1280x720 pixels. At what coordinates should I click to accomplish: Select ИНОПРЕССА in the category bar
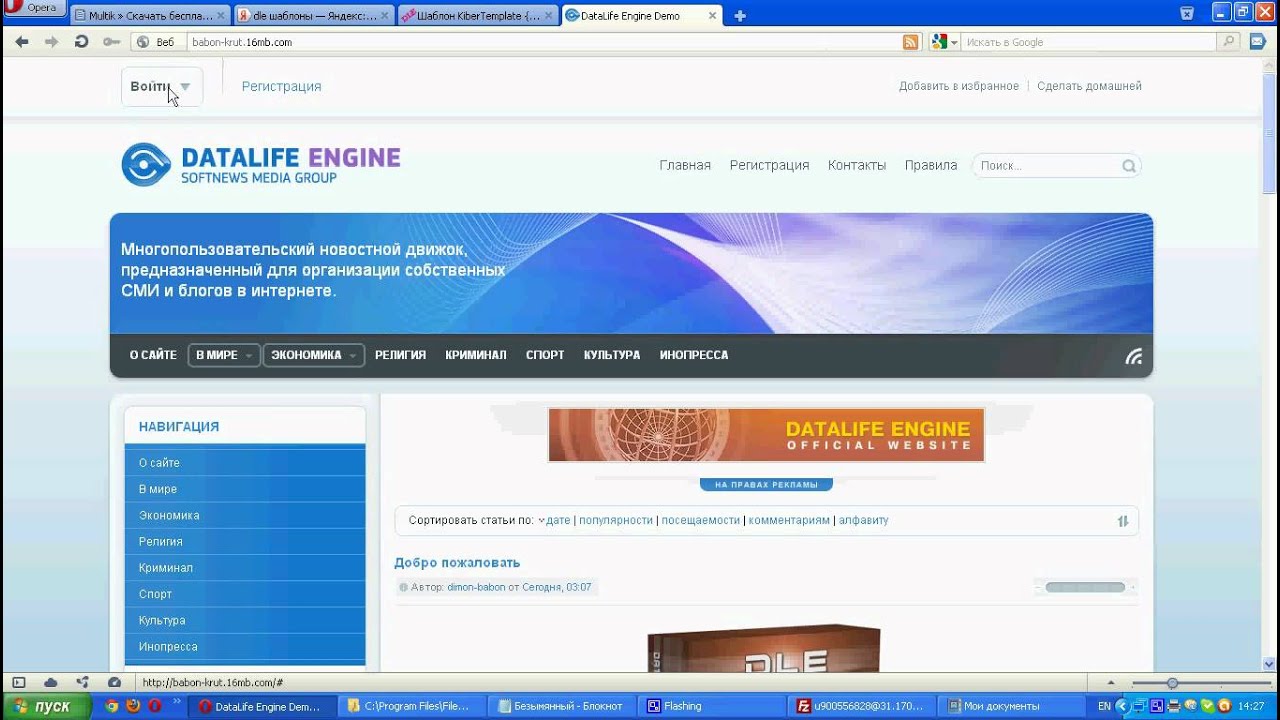[694, 355]
